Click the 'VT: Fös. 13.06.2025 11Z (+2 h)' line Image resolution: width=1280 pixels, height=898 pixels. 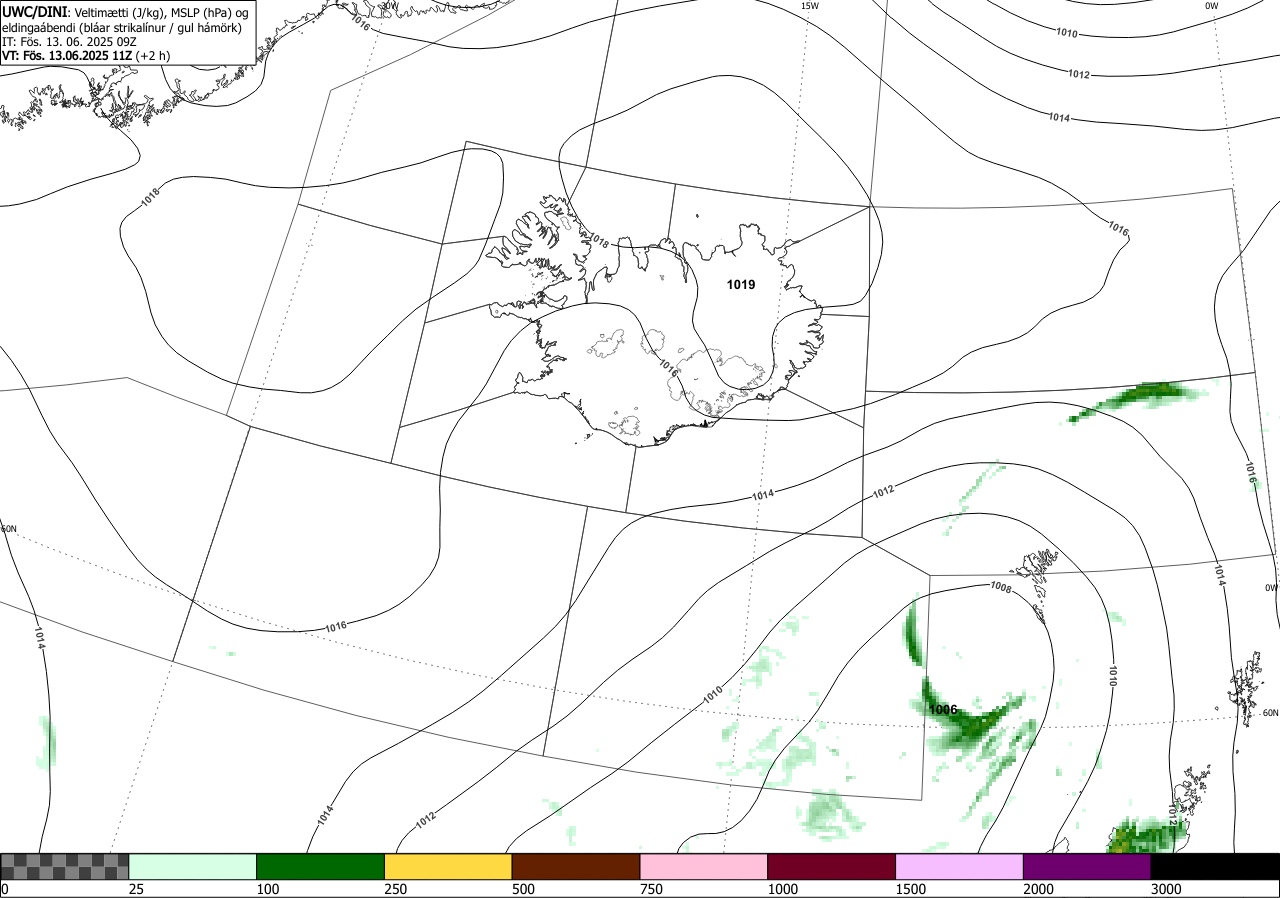[x=86, y=56]
